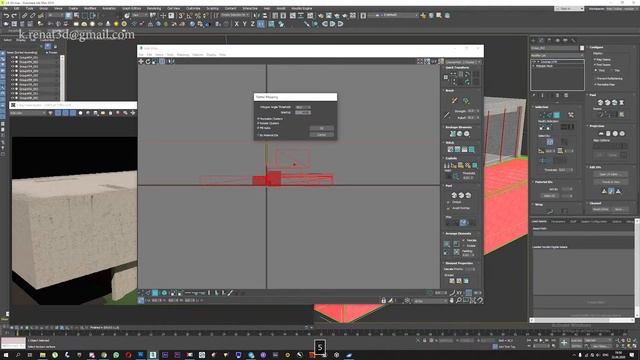Toggle visibility eye of first Group row
The image size is (640, 360).
pyautogui.click(x=13, y=57)
